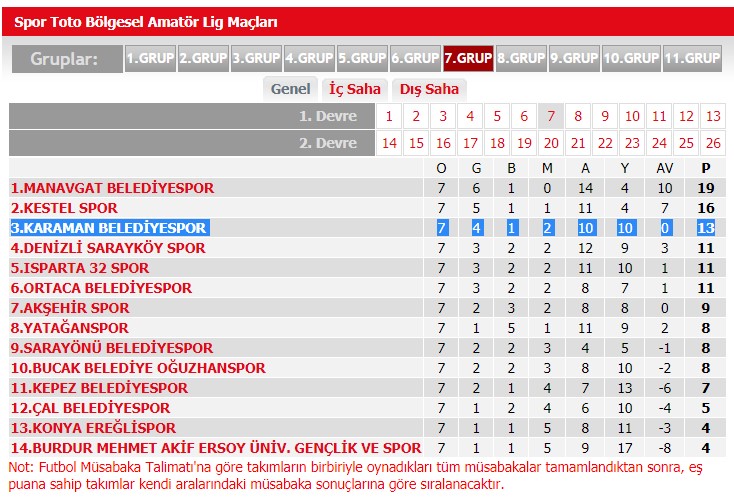Select week 14 in 2. Devre

point(389,143)
